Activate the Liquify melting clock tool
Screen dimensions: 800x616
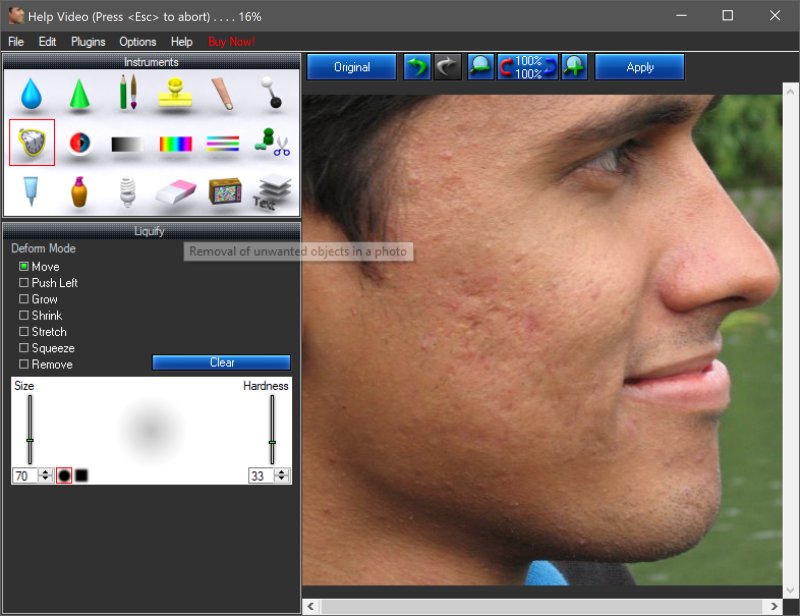pyautogui.click(x=32, y=142)
